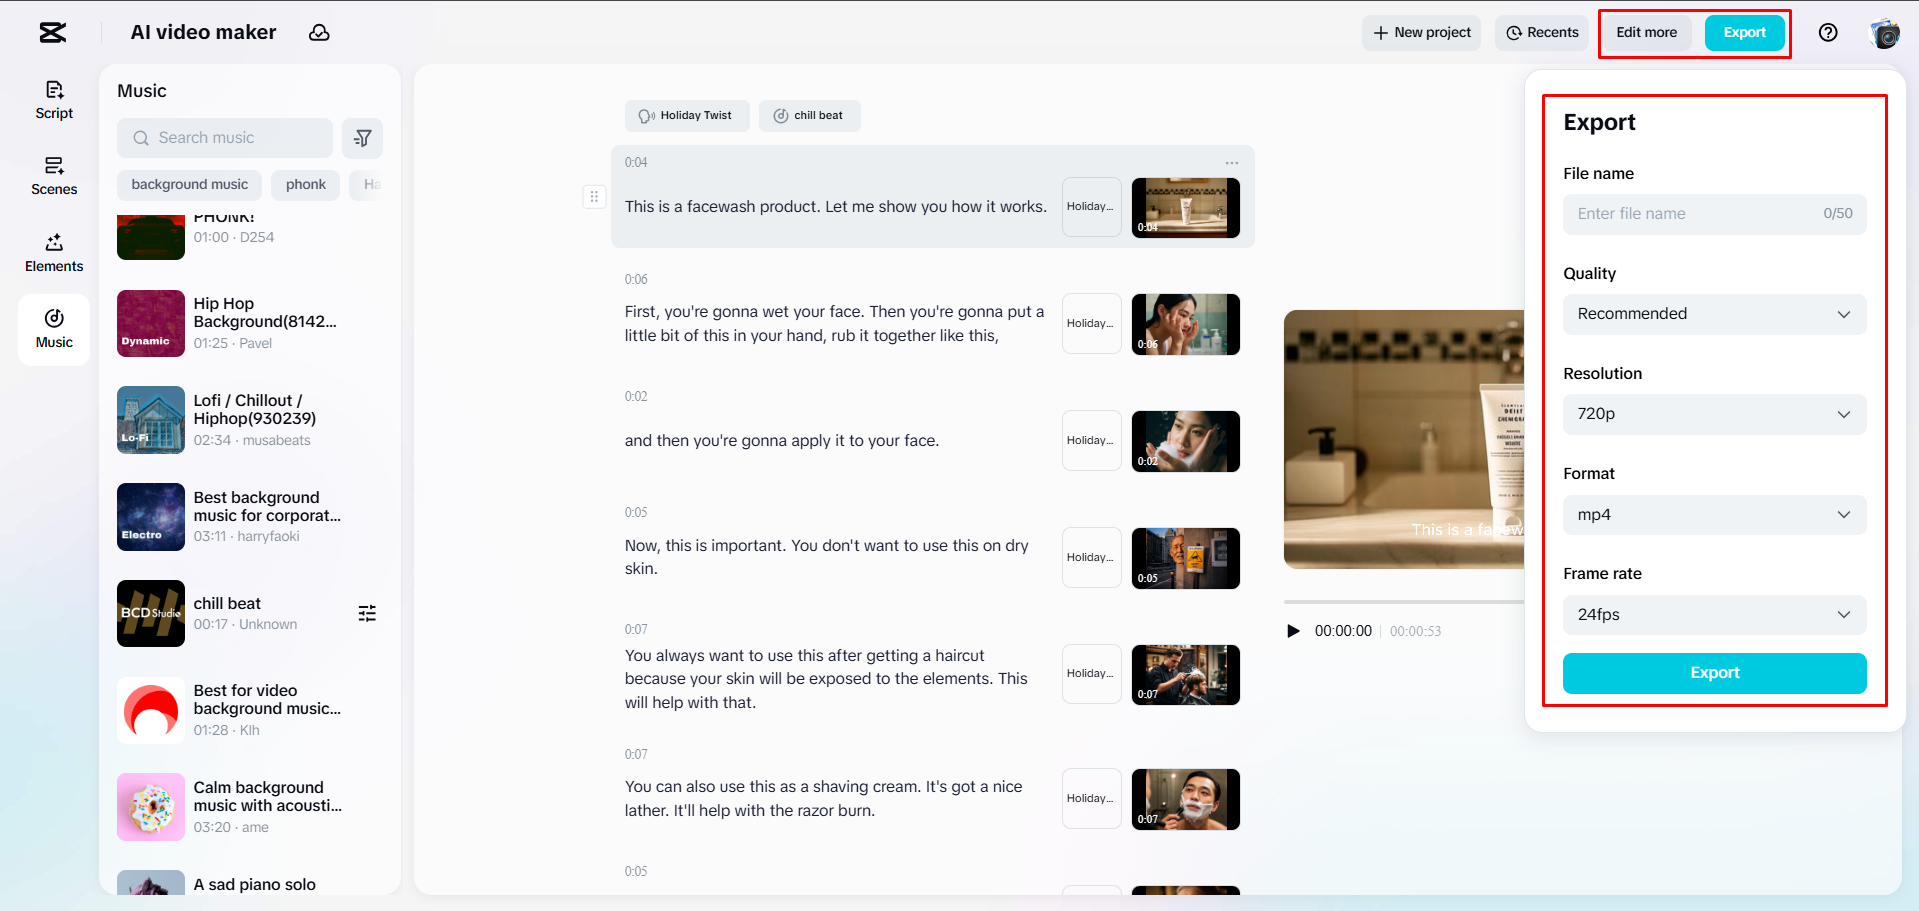Toggle the Holiday Twist voice chip
The height and width of the screenshot is (911, 1919).
[x=687, y=115]
